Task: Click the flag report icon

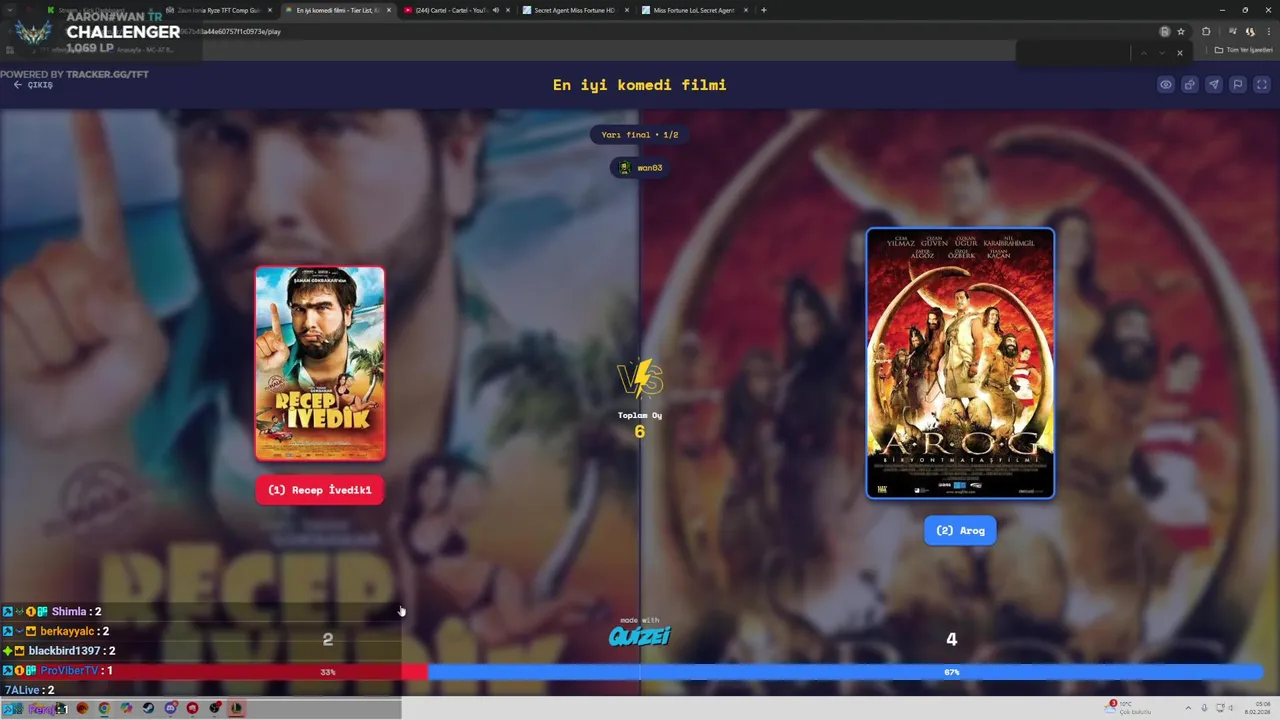Action: pyautogui.click(x=1238, y=85)
